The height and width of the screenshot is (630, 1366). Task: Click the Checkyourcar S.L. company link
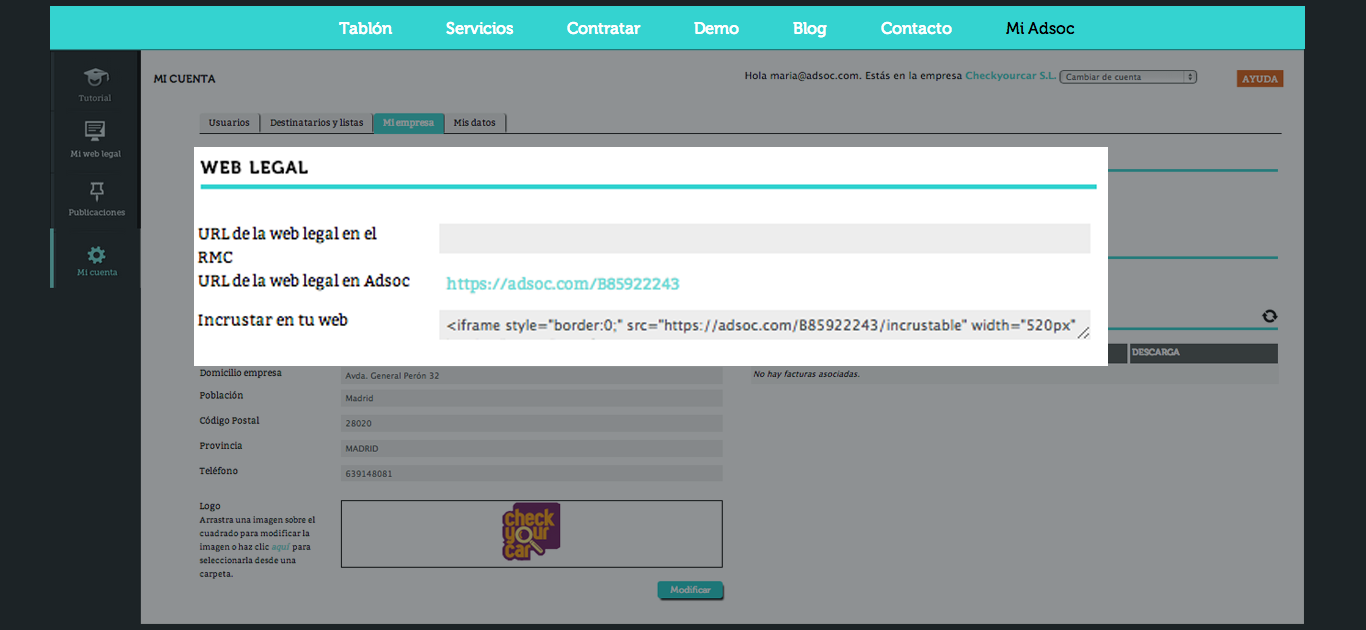click(x=1010, y=76)
